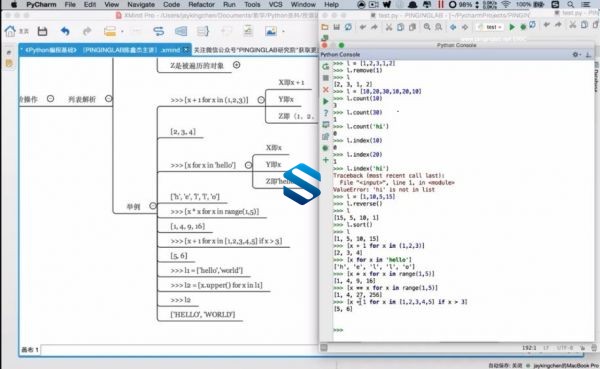The width and height of the screenshot is (600, 369).
Task: Open the test run configuration dropdown
Action: 491,27
